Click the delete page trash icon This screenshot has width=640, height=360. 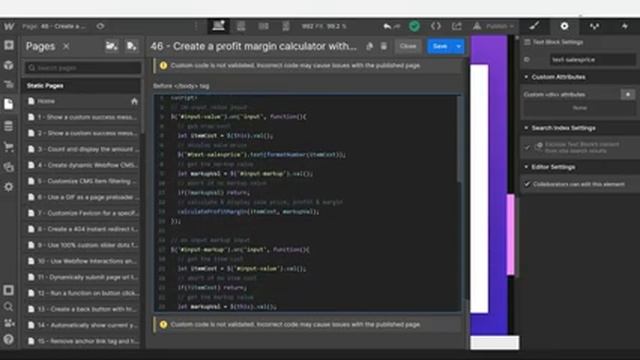(x=384, y=46)
